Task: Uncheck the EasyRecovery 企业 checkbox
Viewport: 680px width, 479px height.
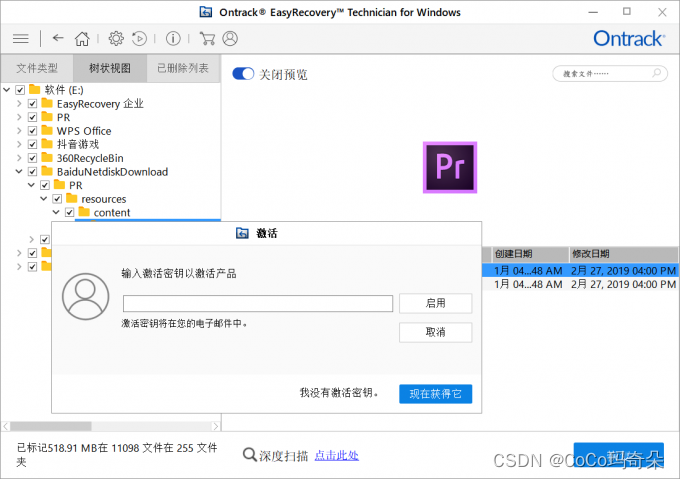Action: 33,104
